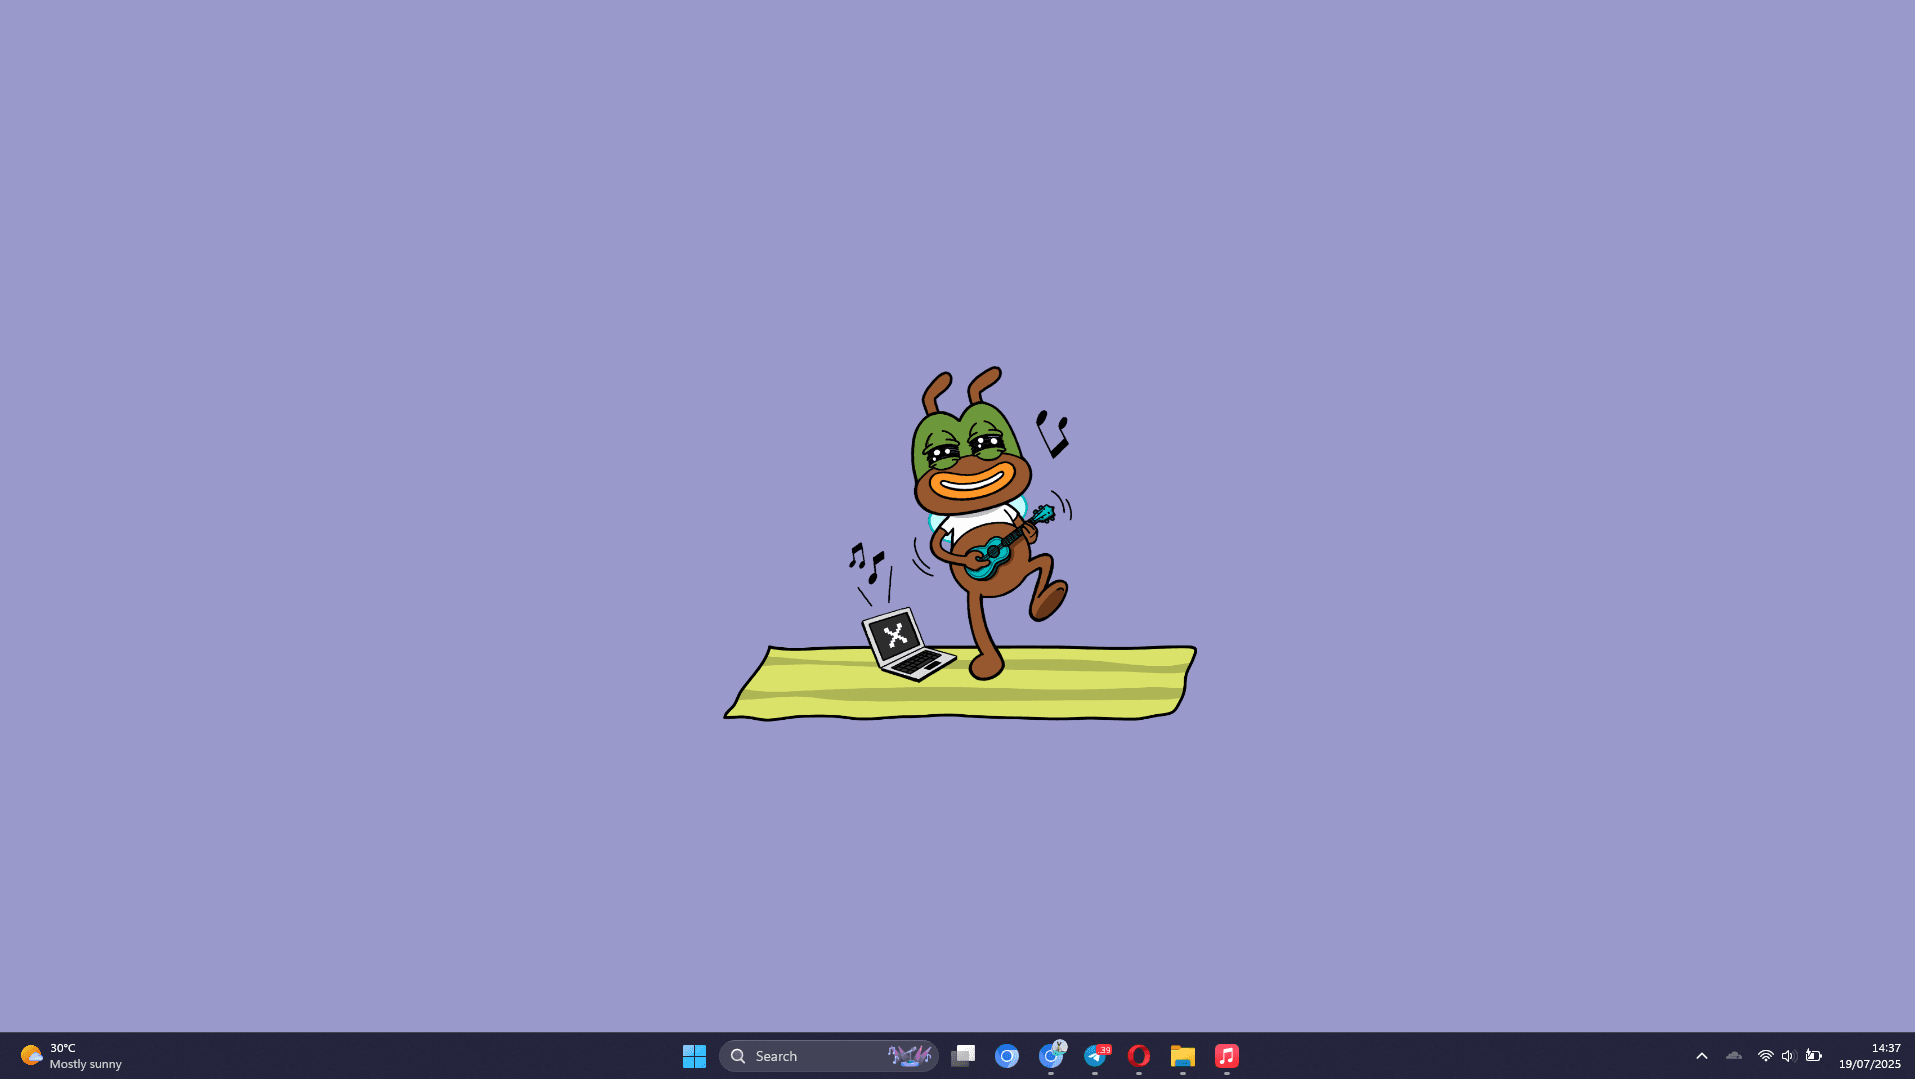
Task: Switch to Chromium window with profile avatar
Action: [x=1051, y=1056]
